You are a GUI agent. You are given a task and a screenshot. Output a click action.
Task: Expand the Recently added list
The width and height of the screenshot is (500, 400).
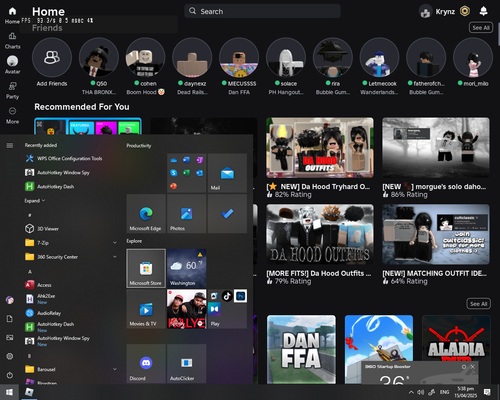35,201
